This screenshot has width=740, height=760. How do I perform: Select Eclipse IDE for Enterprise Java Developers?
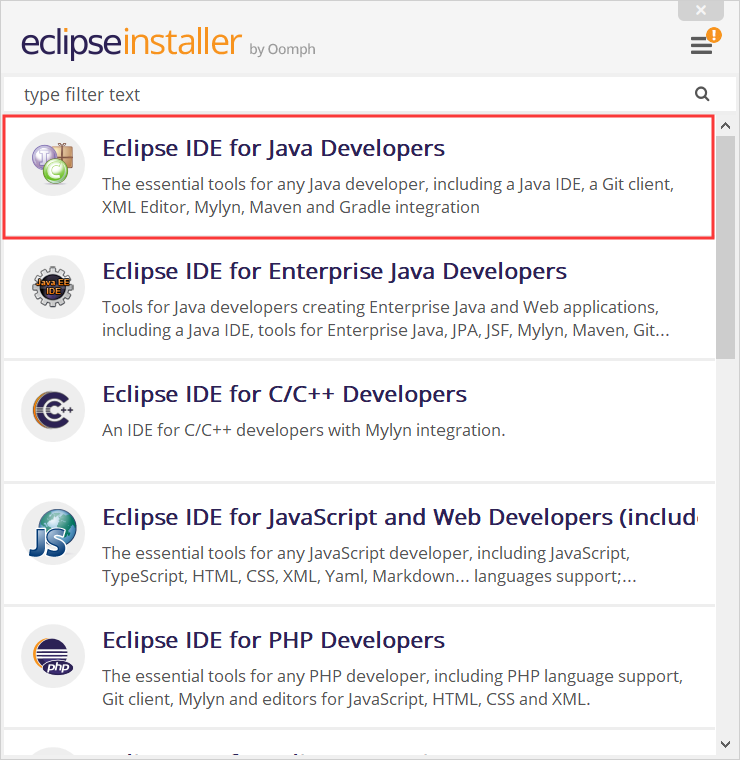click(x=359, y=300)
